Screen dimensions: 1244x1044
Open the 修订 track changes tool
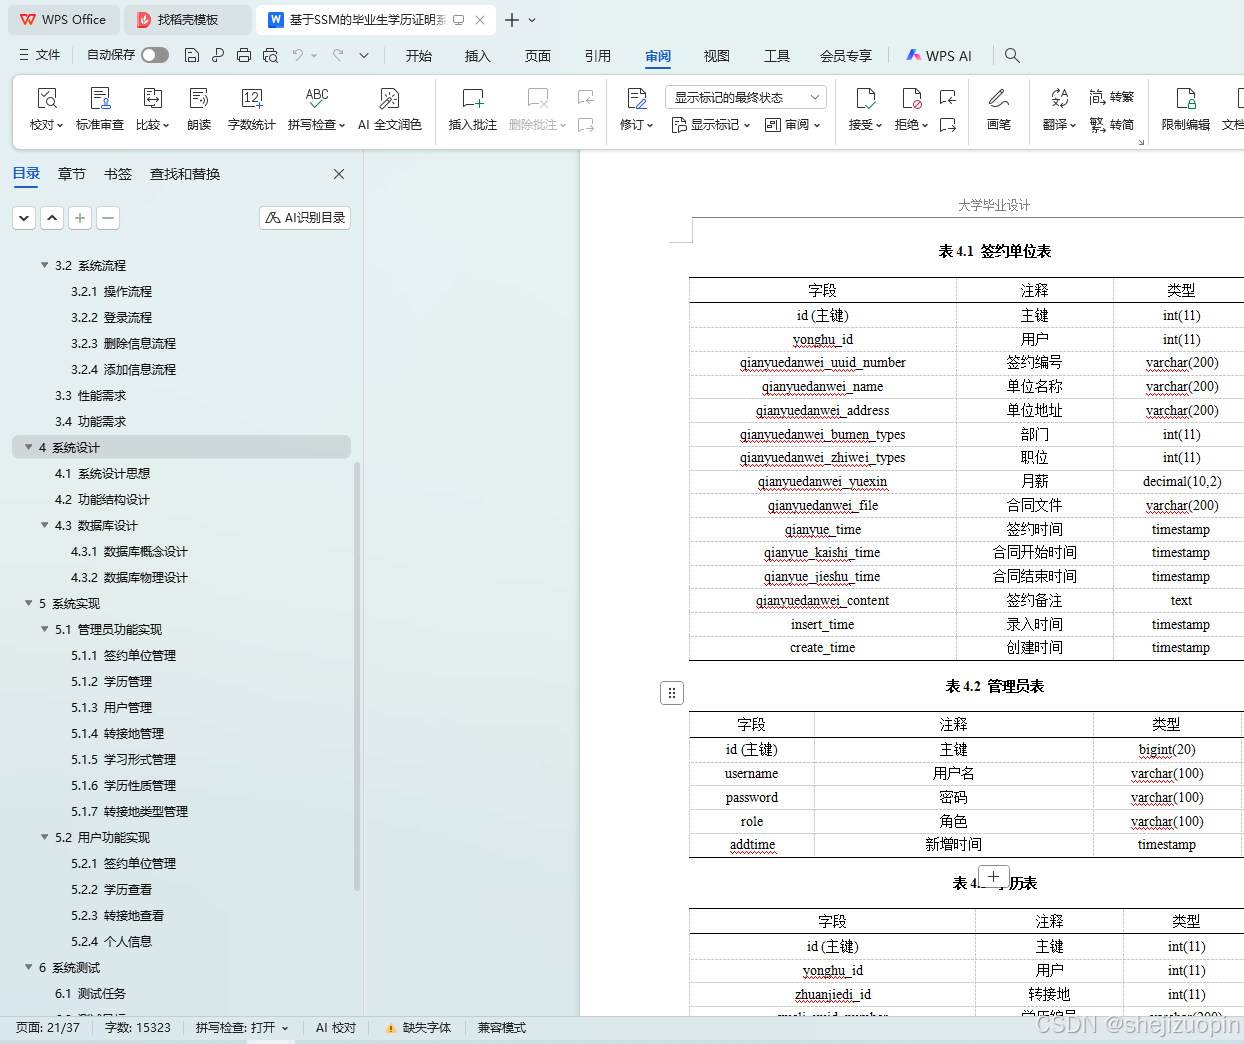tap(636, 109)
